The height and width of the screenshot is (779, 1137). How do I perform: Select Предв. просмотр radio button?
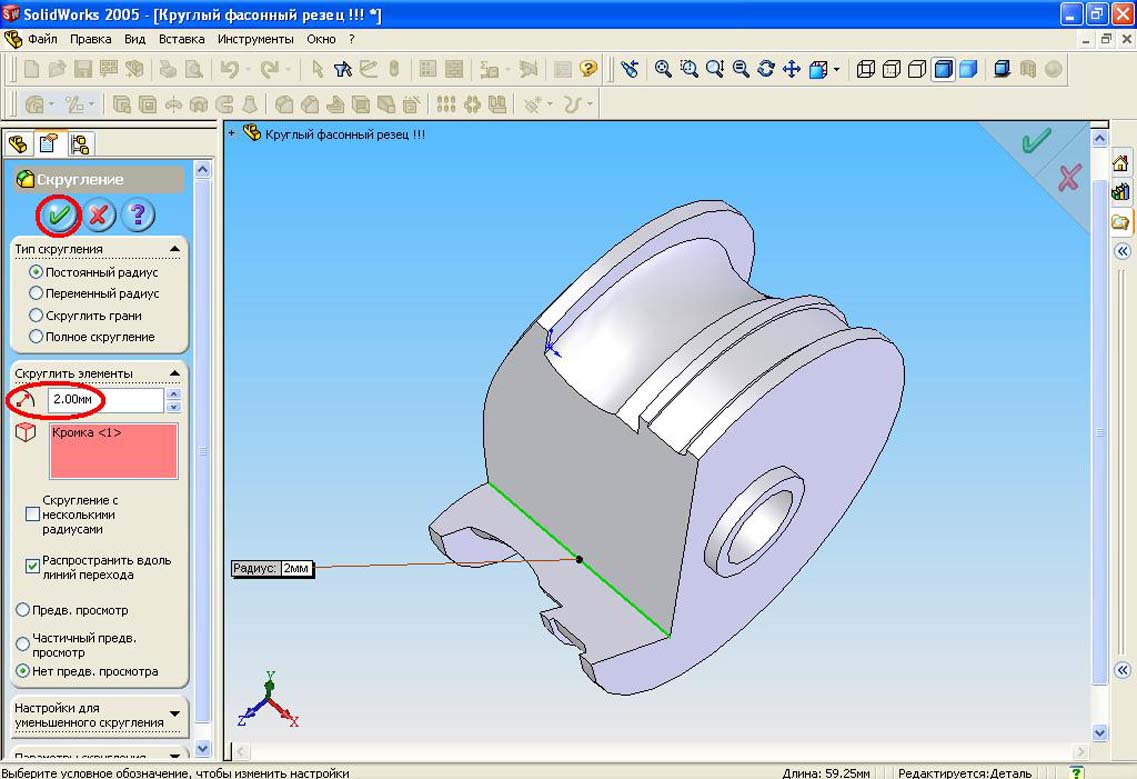coord(22,610)
